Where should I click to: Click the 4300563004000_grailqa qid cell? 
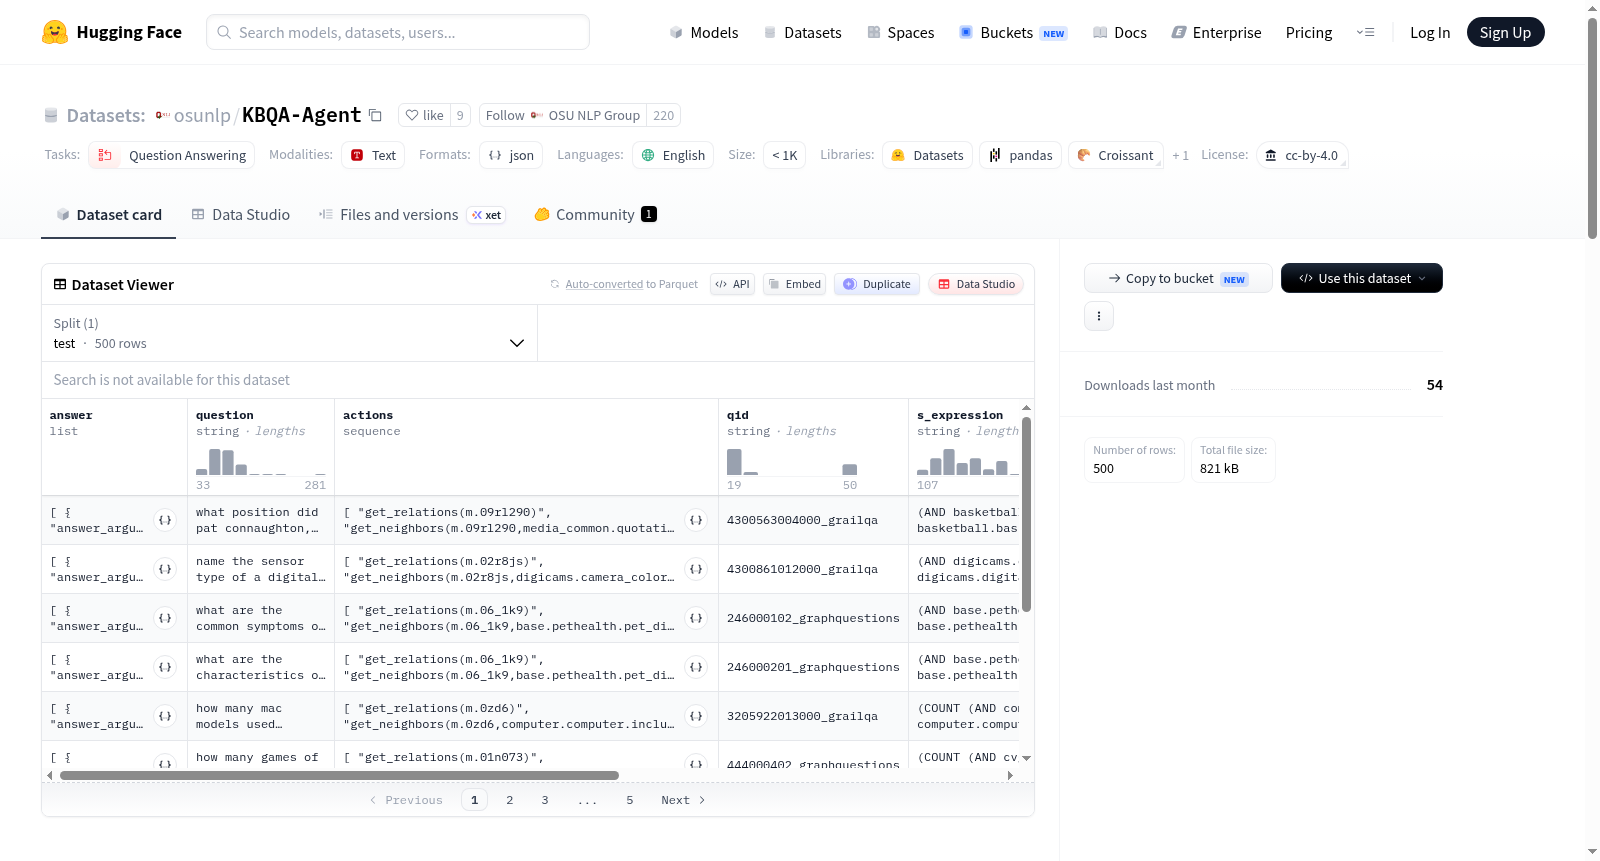813,520
